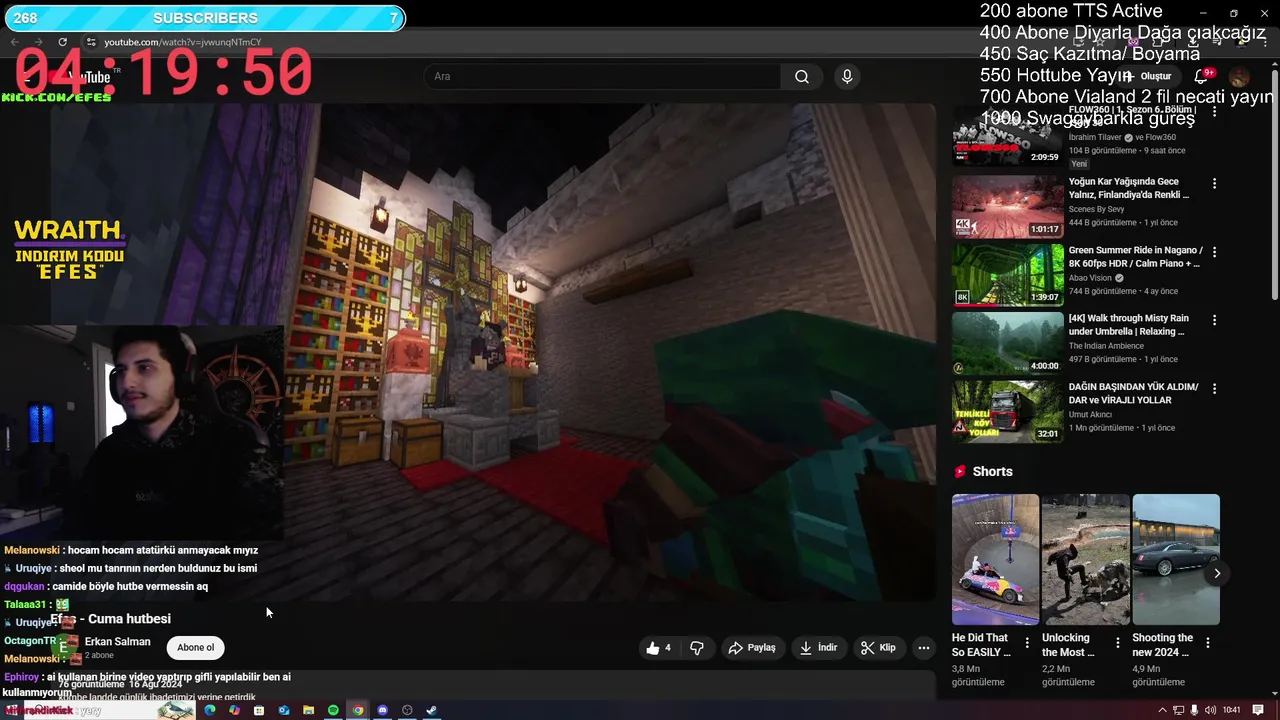Screen dimensions: 1280x720
Task: Subscribe using the Abone ol button
Action: [196, 648]
